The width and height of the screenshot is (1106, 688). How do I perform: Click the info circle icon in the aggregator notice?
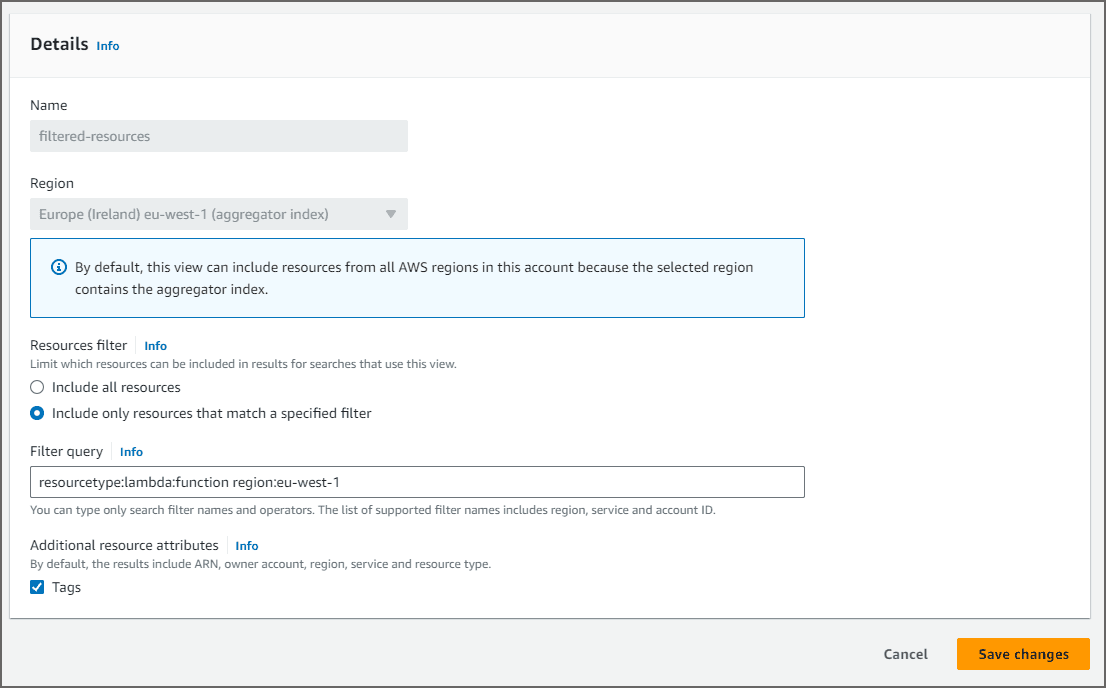click(x=59, y=267)
